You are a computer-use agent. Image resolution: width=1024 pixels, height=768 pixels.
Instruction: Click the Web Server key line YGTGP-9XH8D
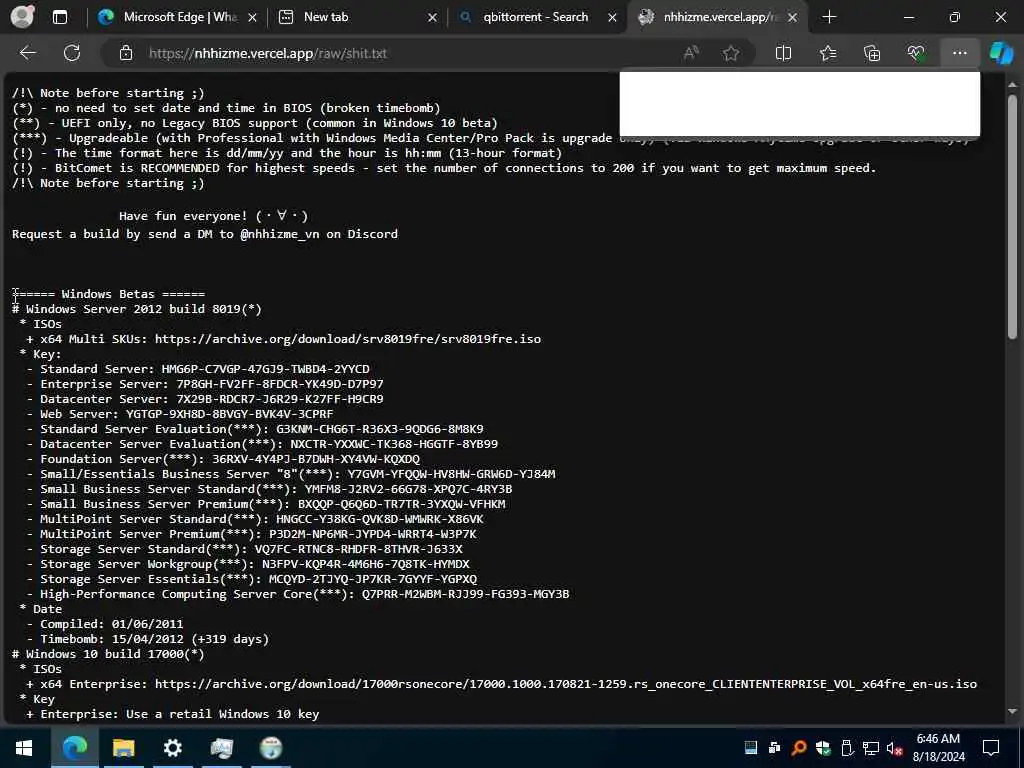180,414
